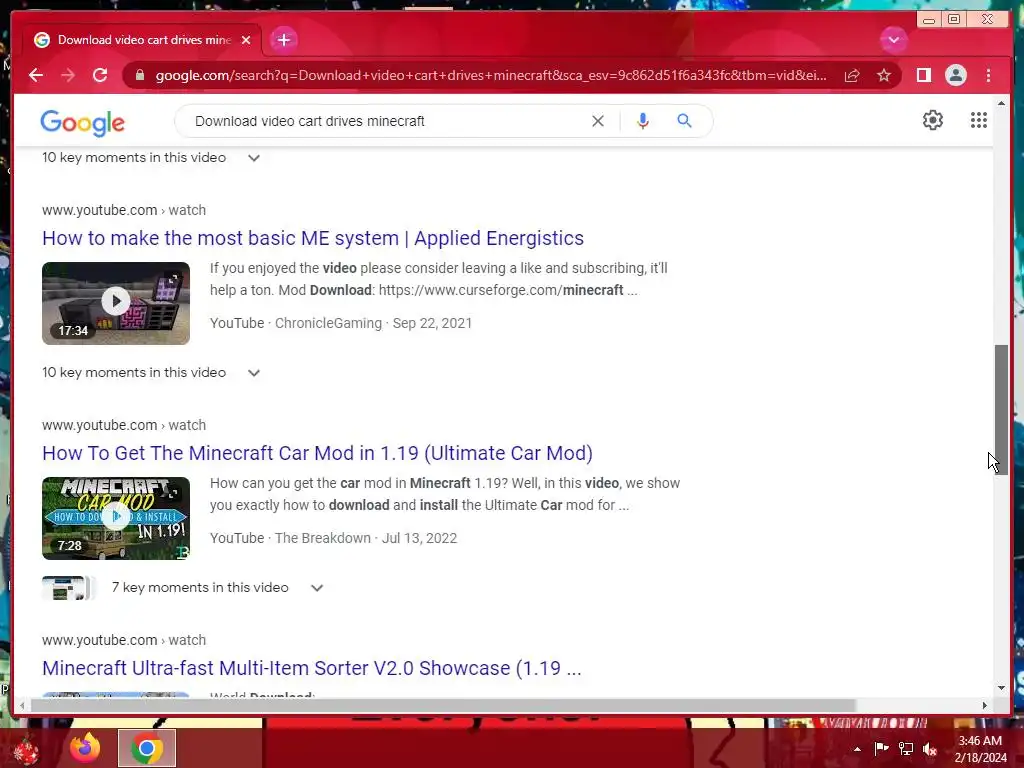Click the Google search text field

385,121
